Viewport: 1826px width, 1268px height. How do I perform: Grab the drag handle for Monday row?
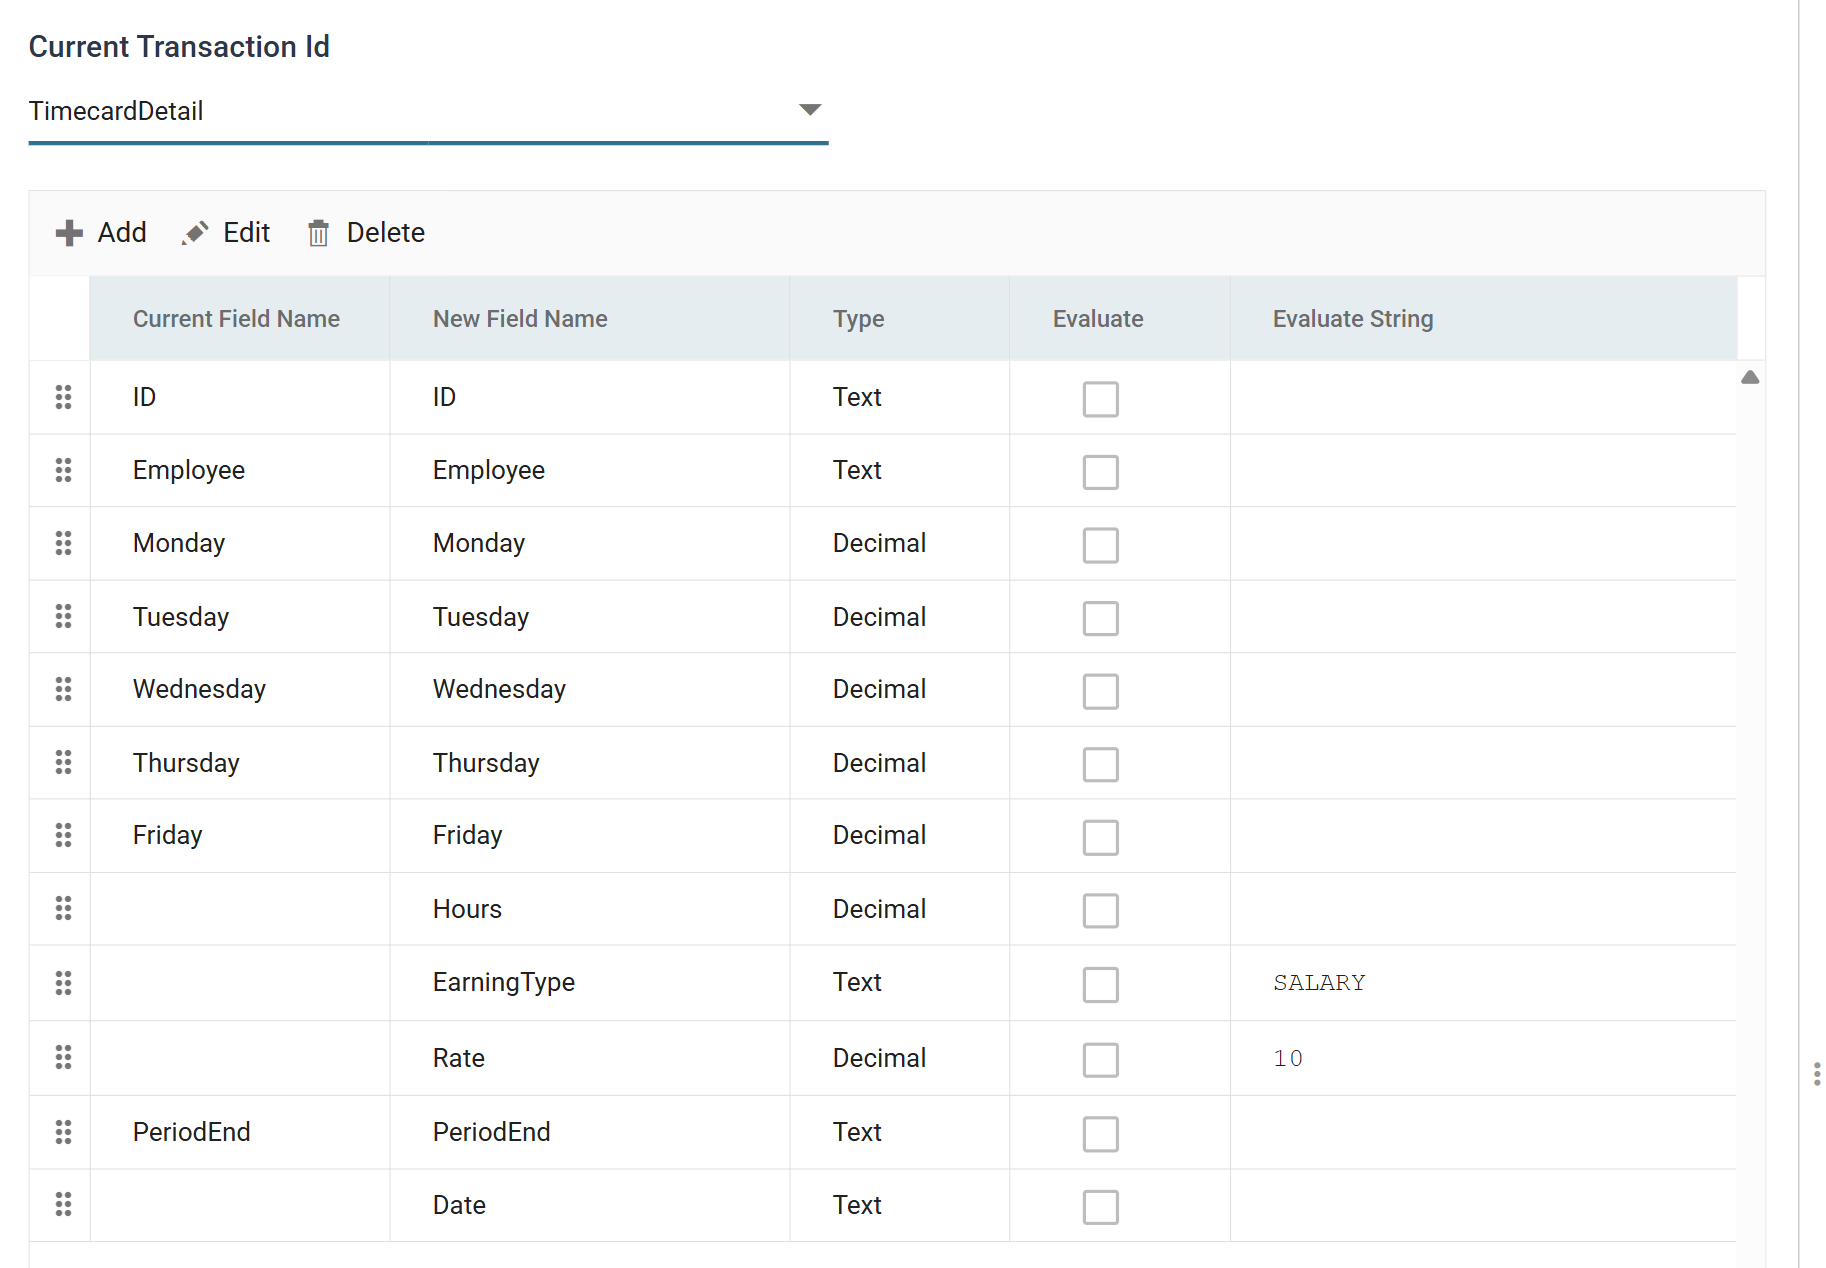63,543
